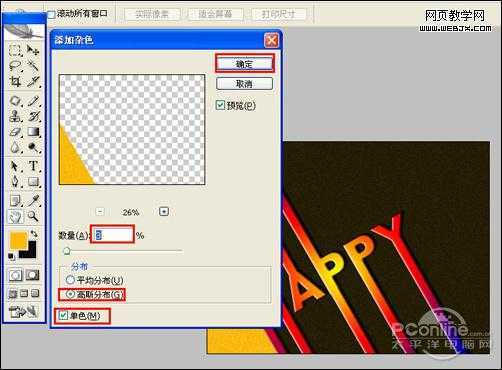Select the Healing Brush tool
This screenshot has width=502, height=370.
pyautogui.click(x=15, y=101)
